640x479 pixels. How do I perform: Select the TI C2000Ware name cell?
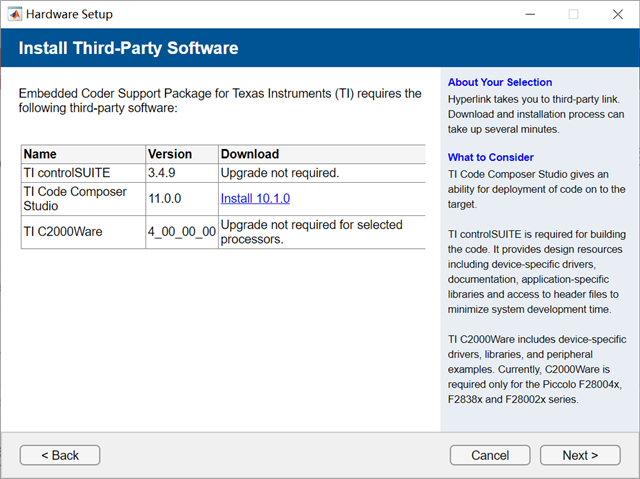pyautogui.click(x=62, y=232)
